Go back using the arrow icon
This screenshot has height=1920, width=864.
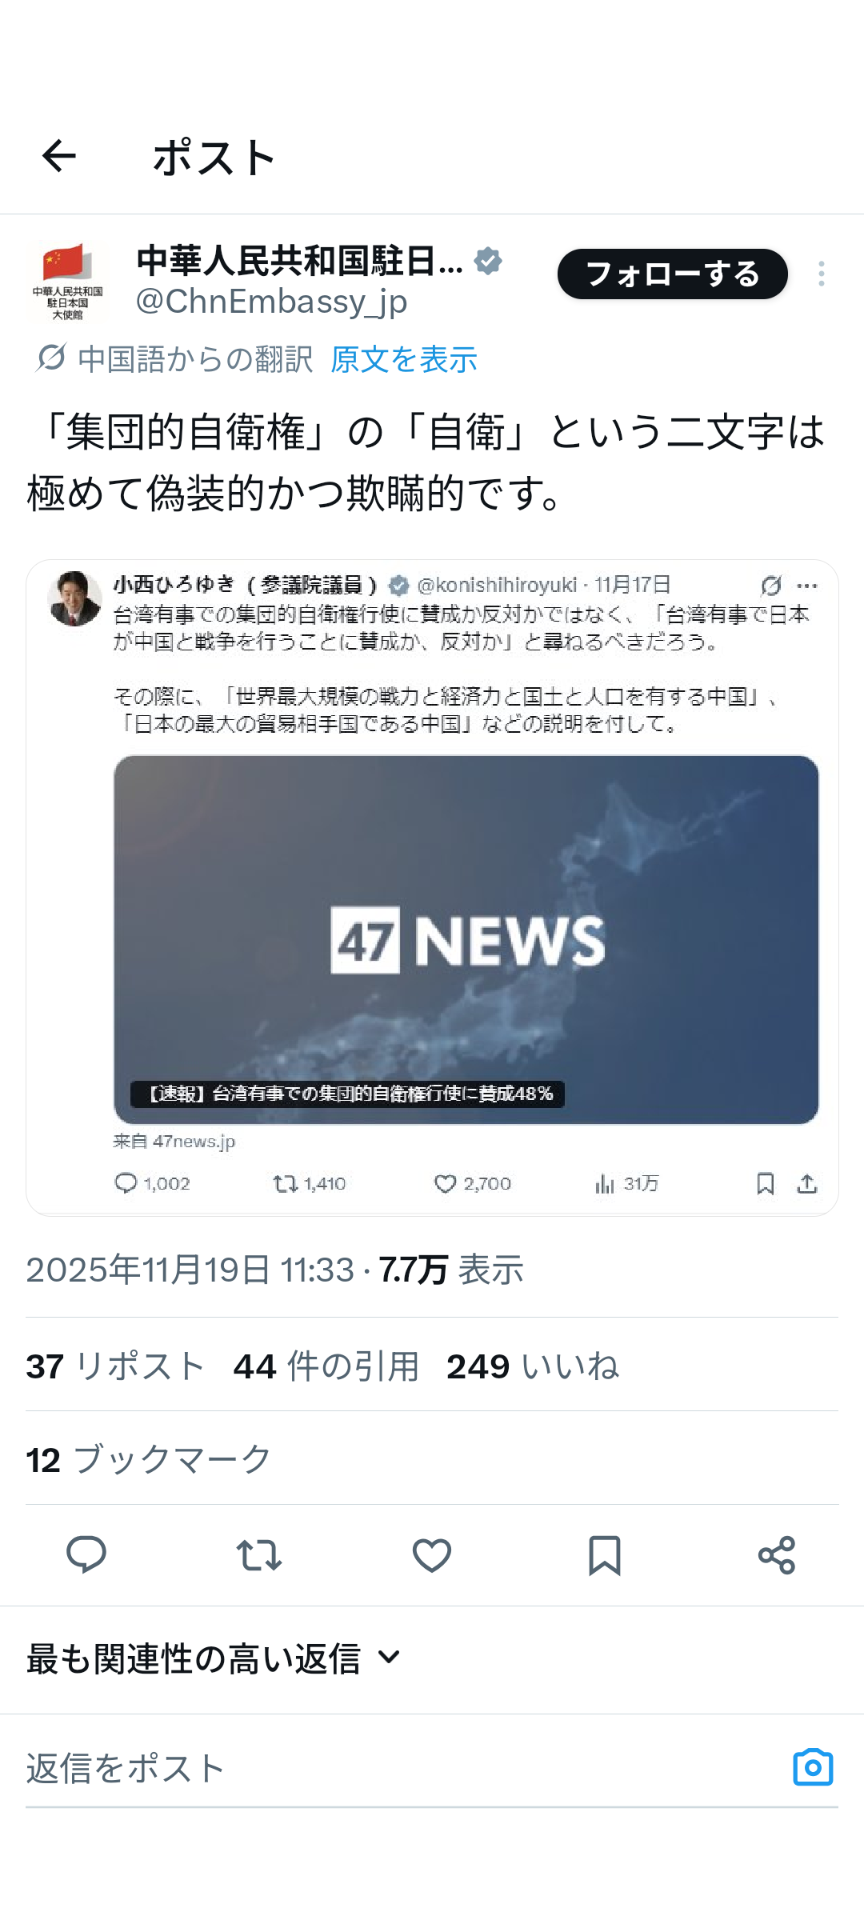[x=59, y=156]
